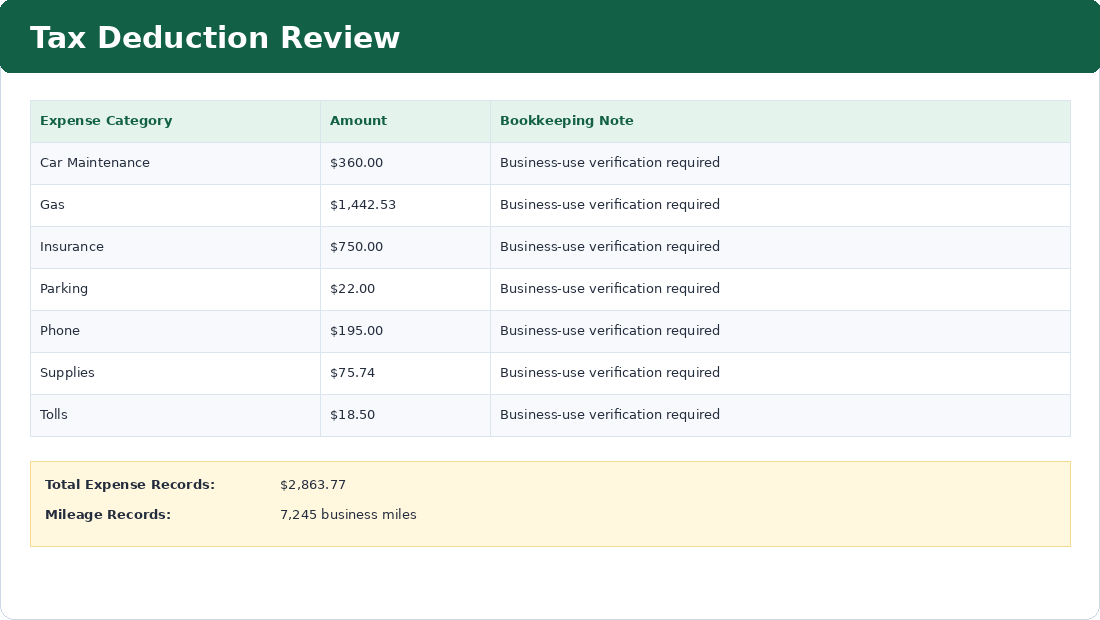
Task: Select the 7,245 business miles value
Action: tap(348, 515)
